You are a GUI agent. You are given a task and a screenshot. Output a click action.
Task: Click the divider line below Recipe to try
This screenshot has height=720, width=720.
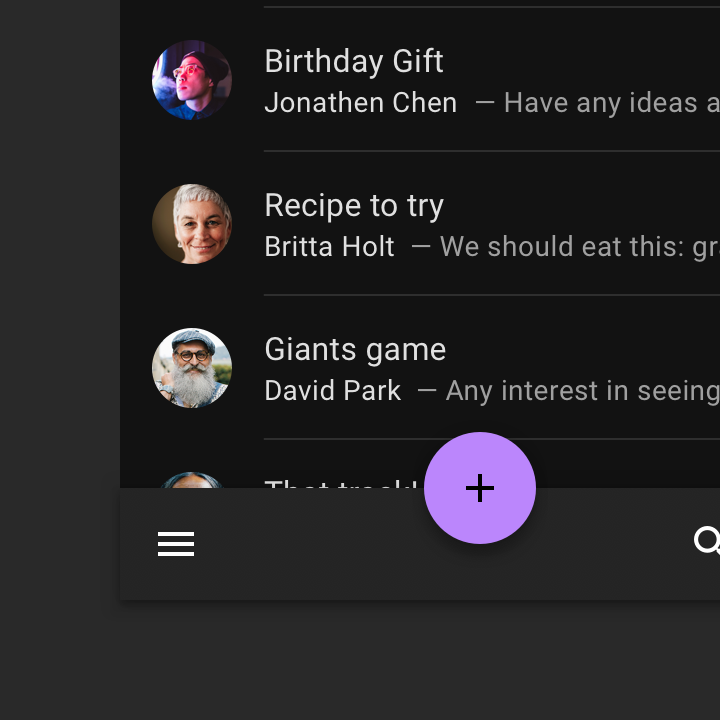tap(492, 295)
